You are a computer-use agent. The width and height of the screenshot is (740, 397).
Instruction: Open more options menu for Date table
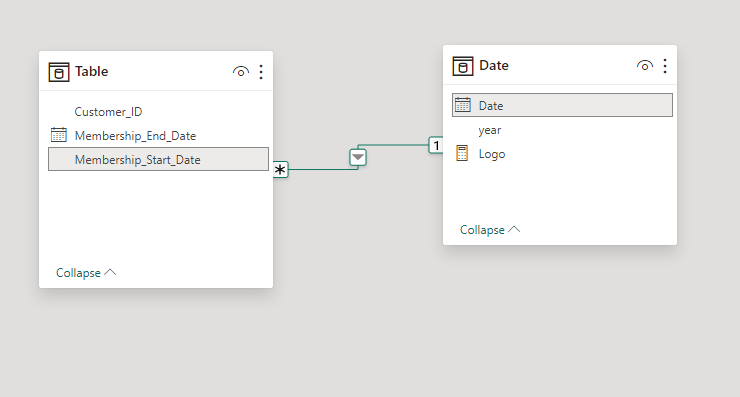point(665,66)
